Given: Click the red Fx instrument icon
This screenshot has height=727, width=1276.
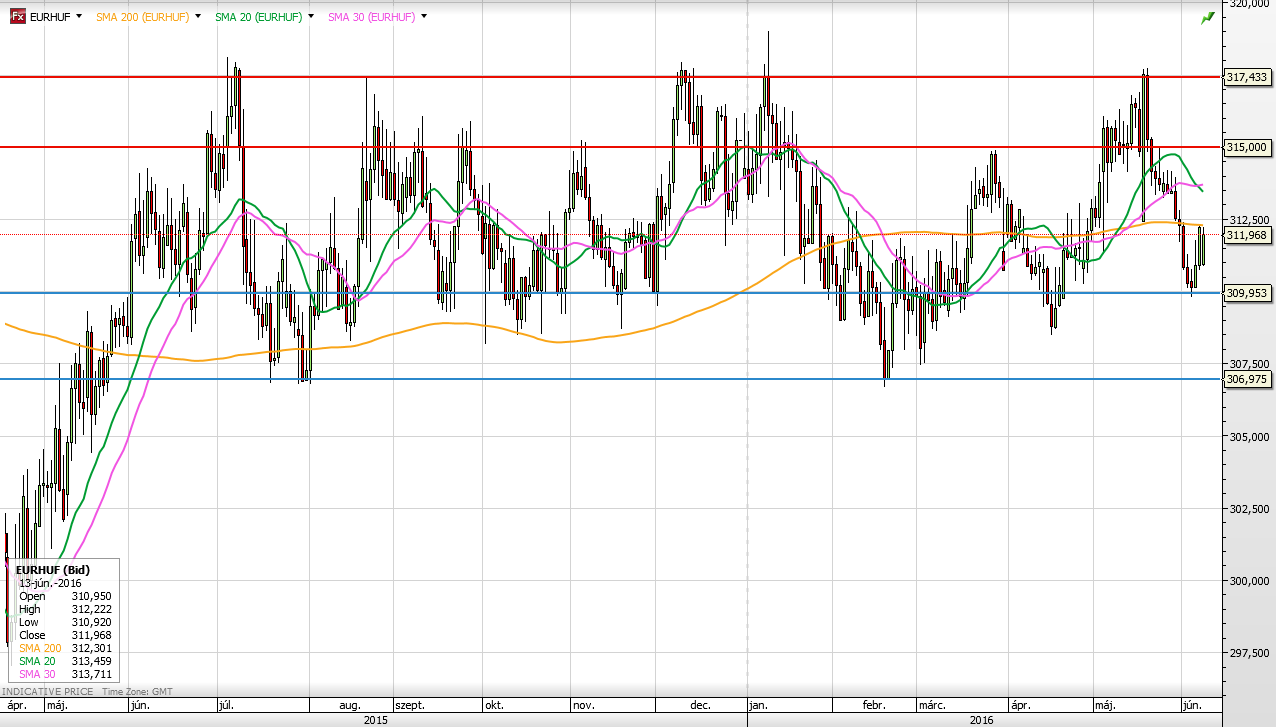Looking at the screenshot, I should tap(18, 17).
